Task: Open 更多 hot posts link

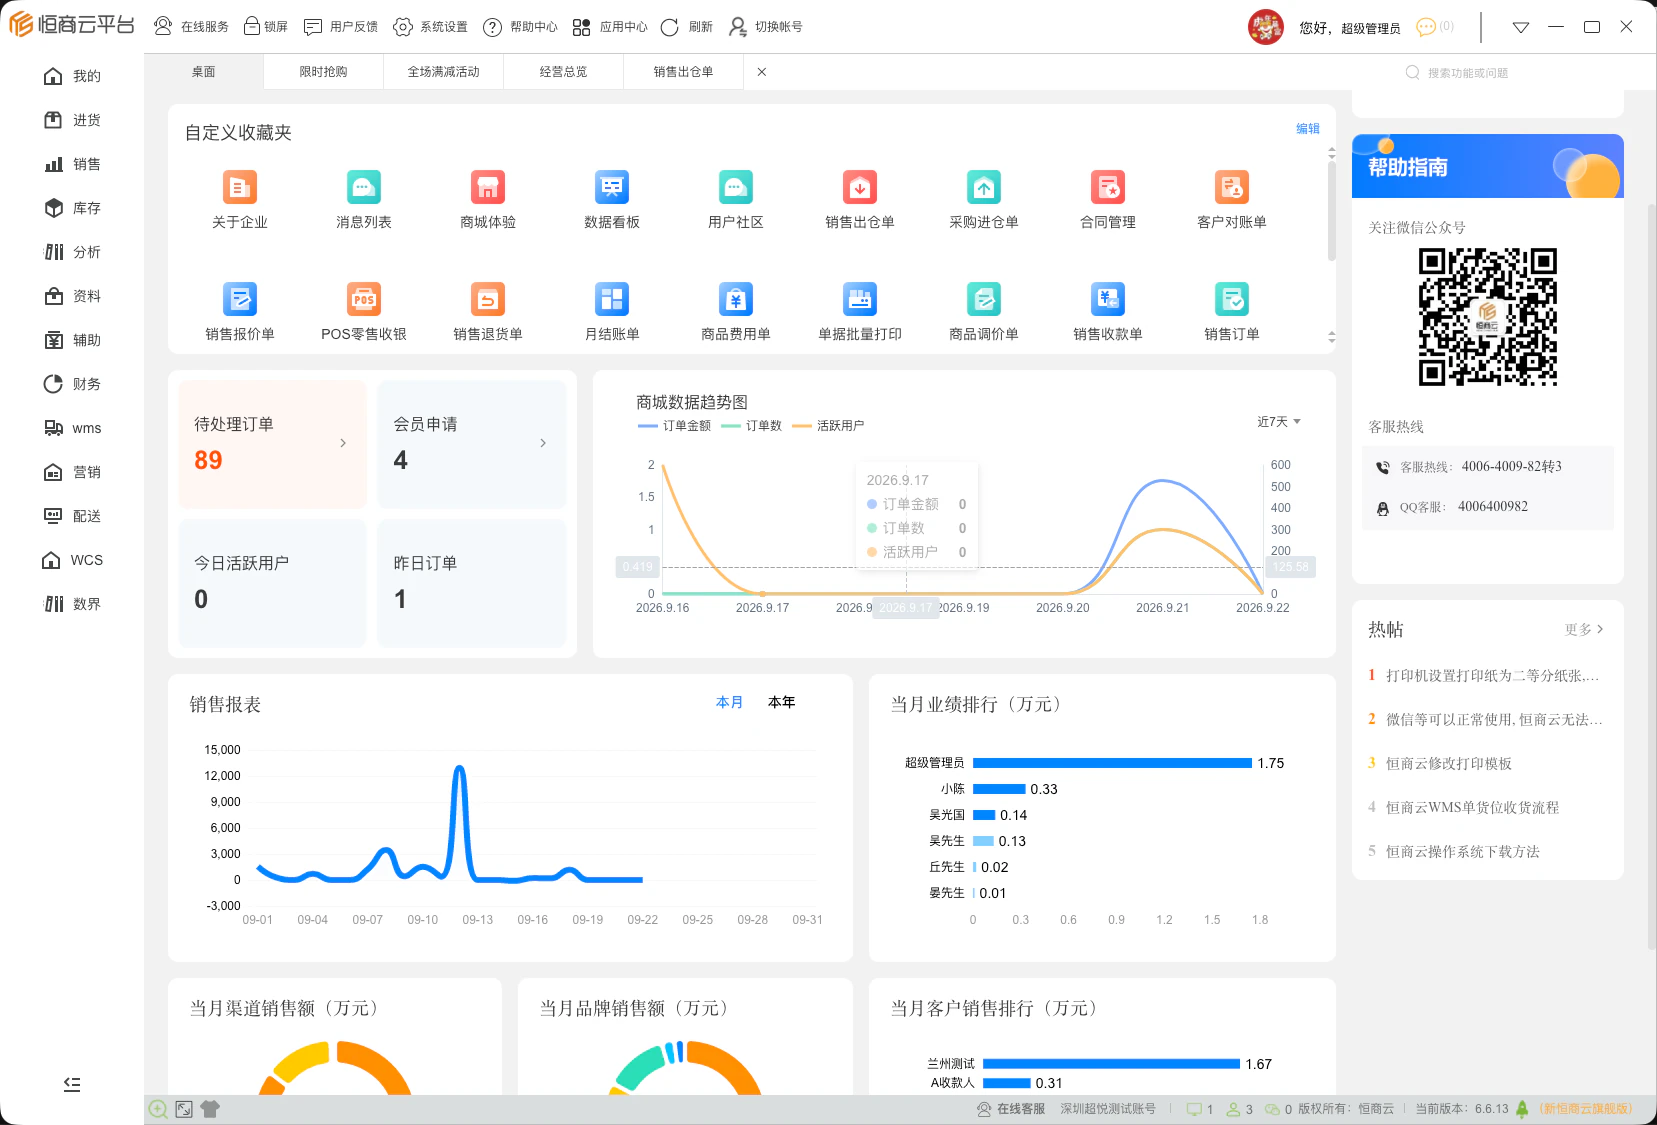Action: pos(1584,629)
